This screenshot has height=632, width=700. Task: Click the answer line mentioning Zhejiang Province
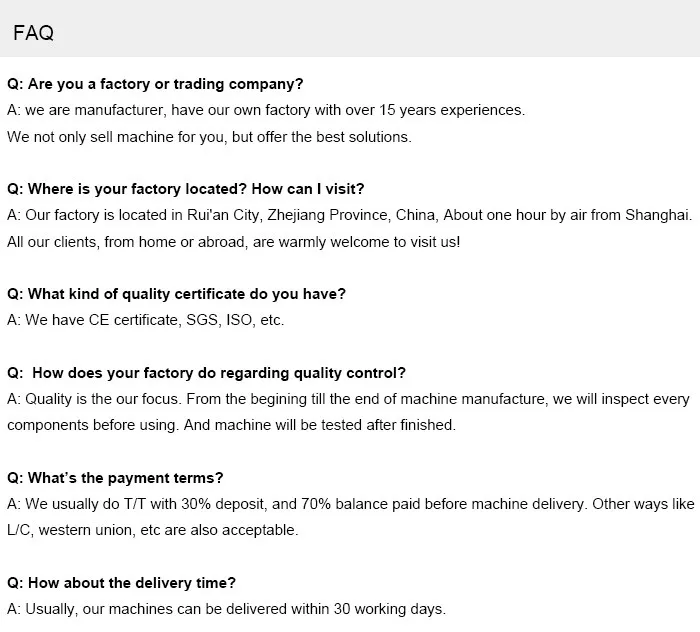[x=348, y=214]
